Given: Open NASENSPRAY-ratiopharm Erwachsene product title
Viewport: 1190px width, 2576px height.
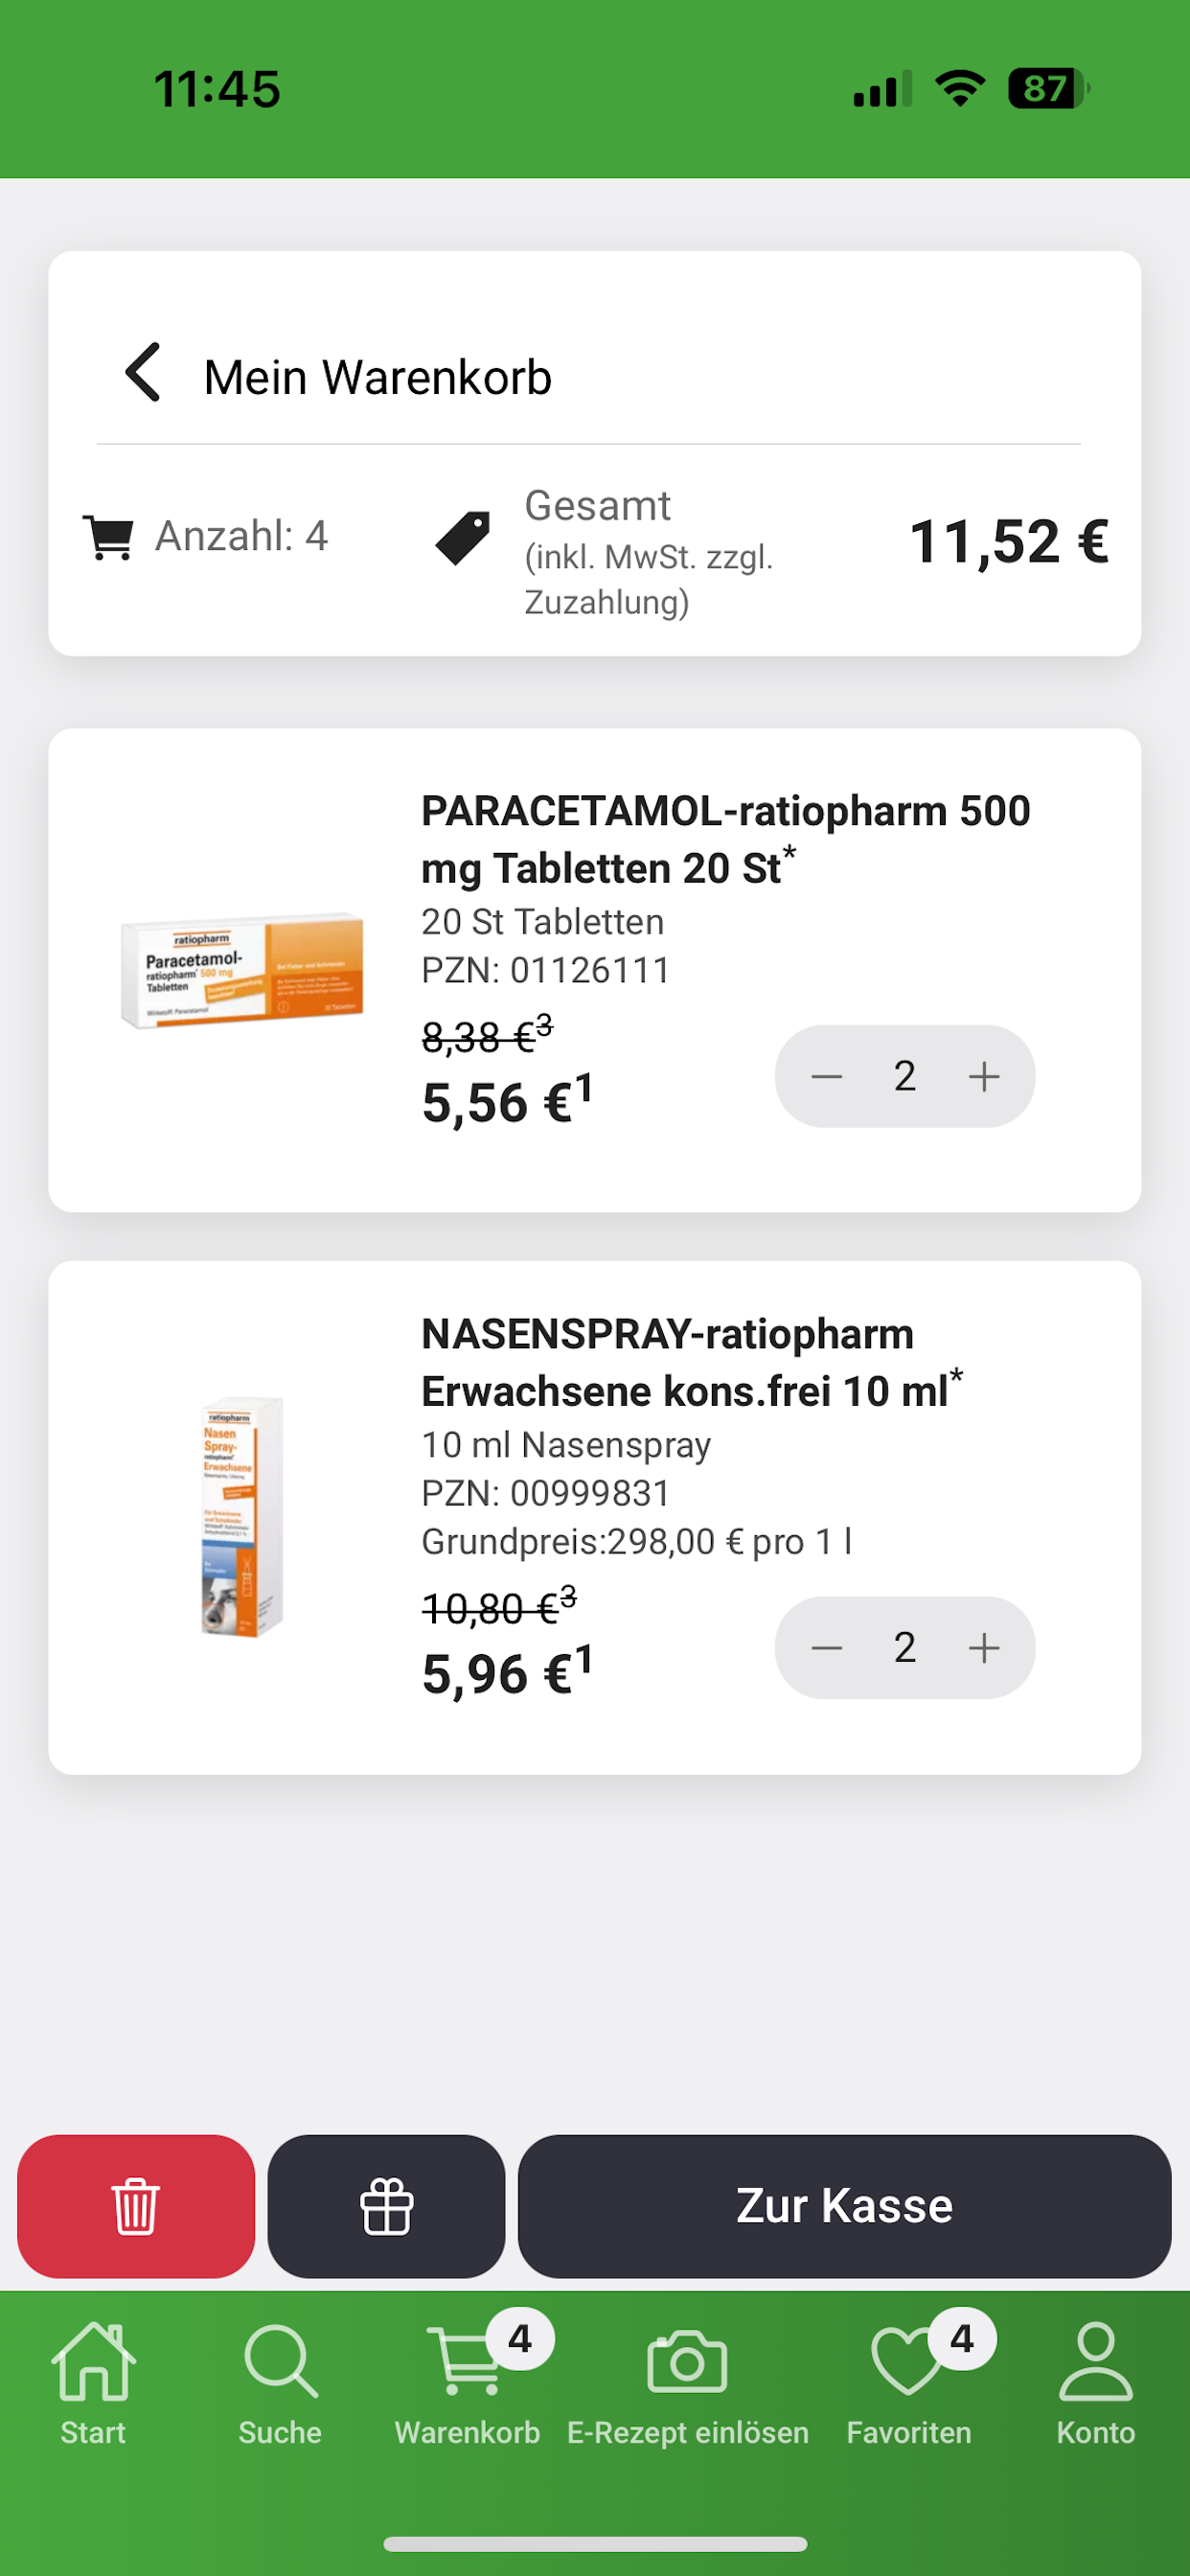Looking at the screenshot, I should 690,1362.
